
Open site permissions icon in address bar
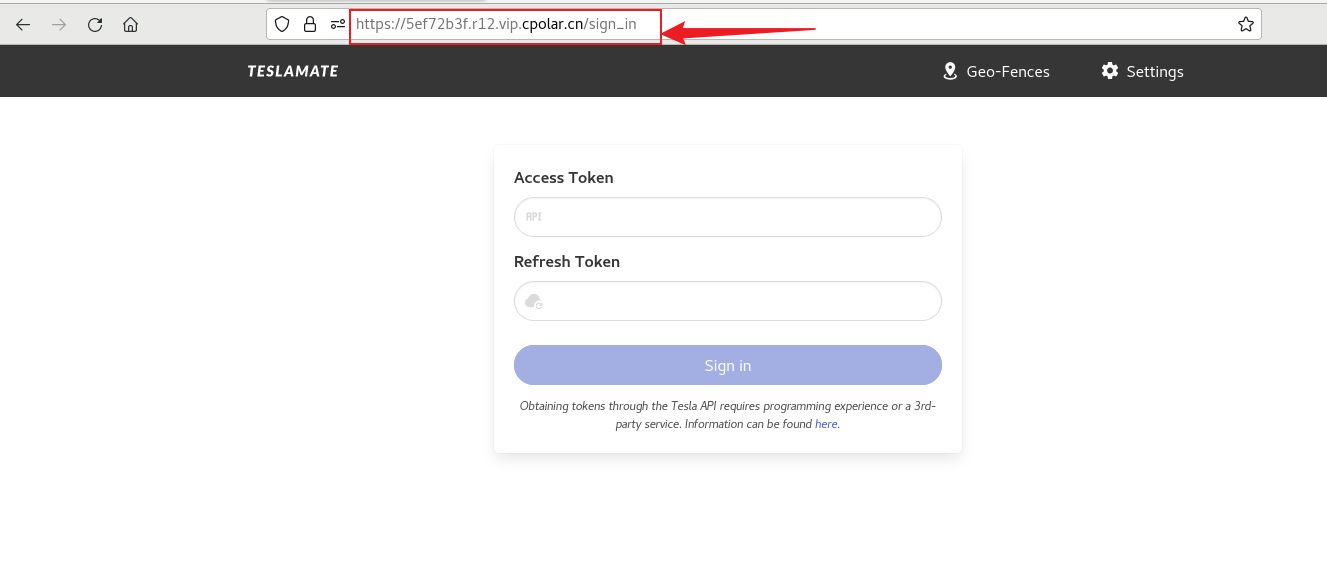[x=338, y=24]
